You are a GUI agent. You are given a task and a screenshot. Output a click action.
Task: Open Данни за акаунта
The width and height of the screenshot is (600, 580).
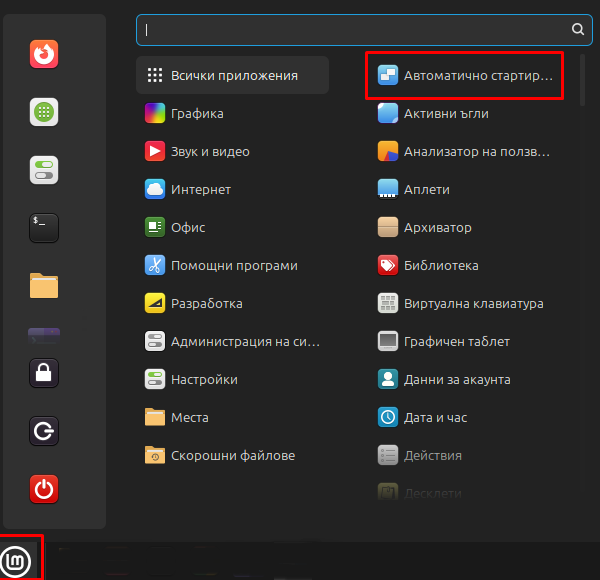465,379
